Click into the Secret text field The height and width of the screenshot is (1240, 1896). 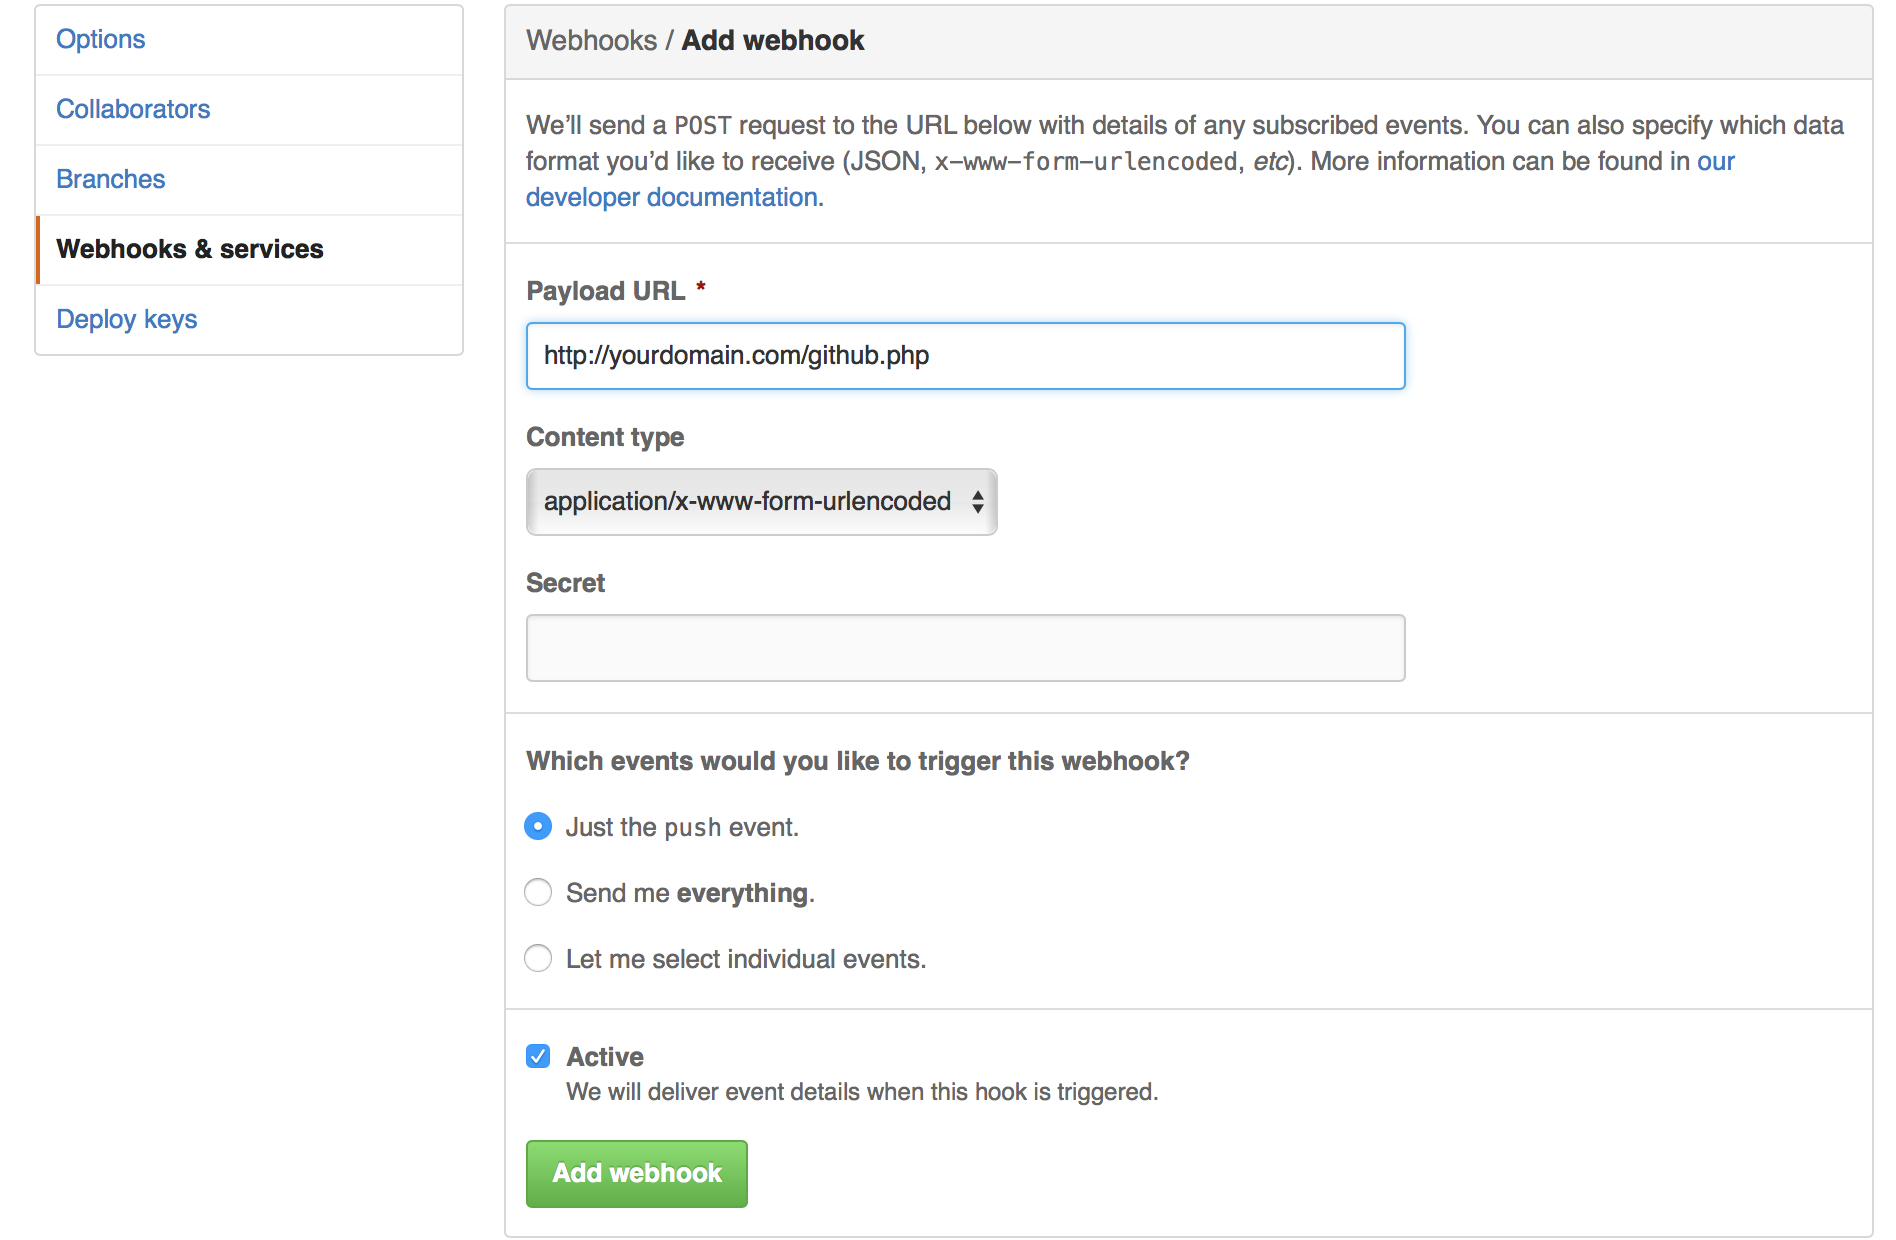[x=965, y=648]
